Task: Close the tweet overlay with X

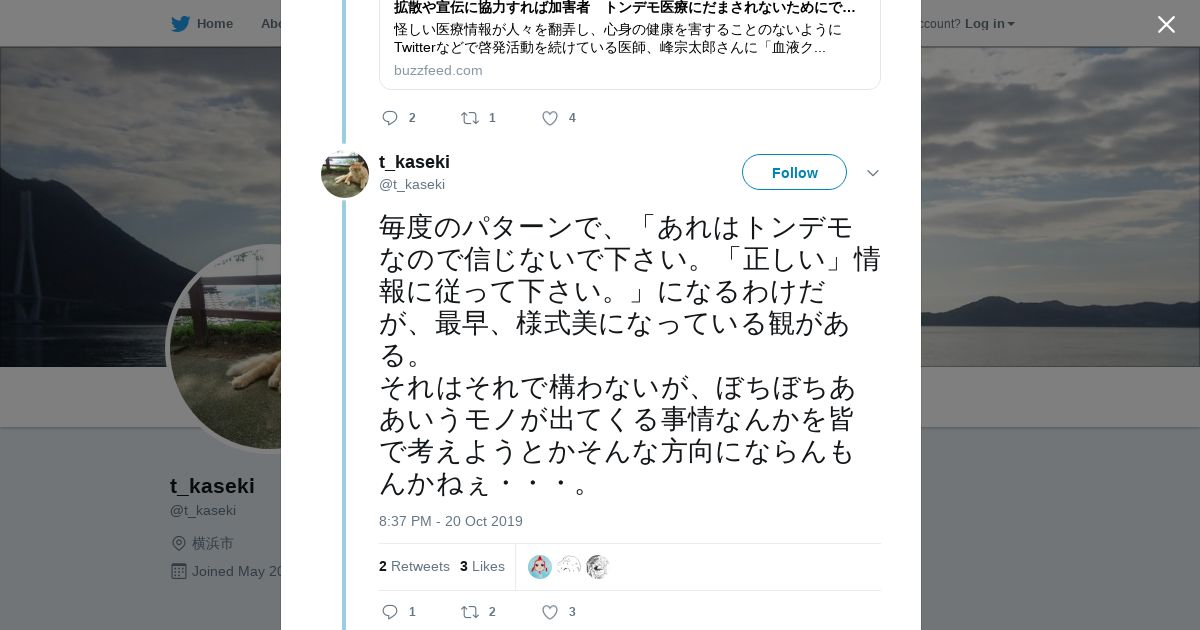Action: point(1166,25)
